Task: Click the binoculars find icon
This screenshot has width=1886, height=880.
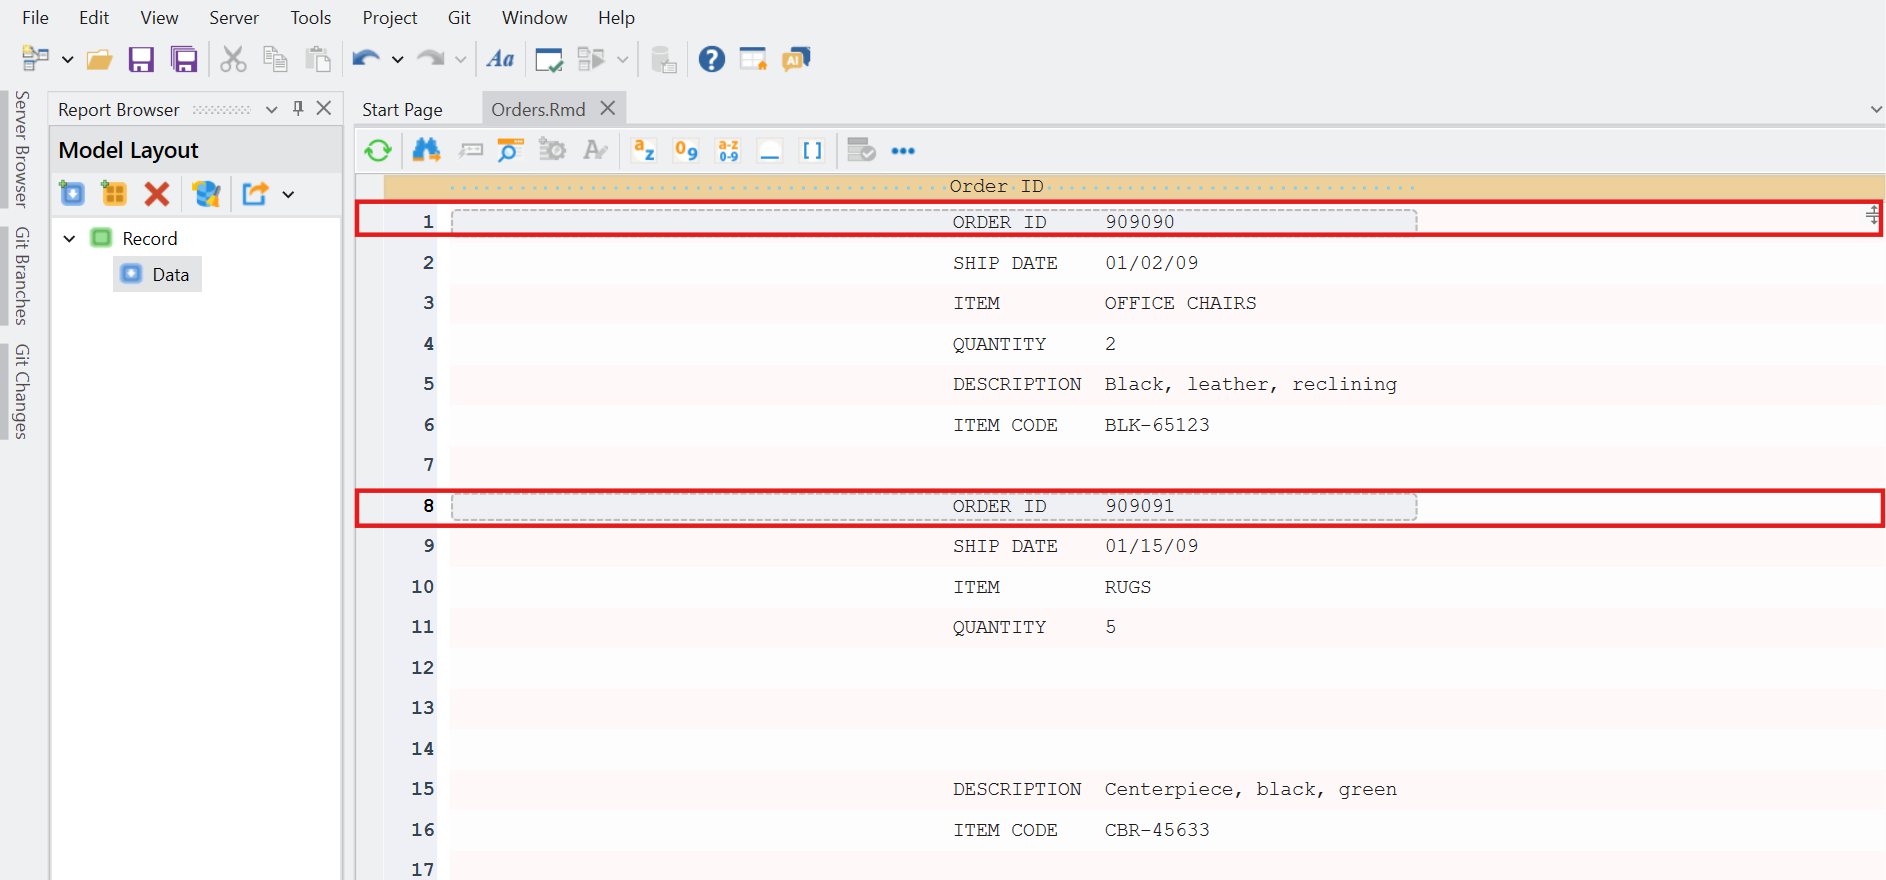Action: click(426, 151)
